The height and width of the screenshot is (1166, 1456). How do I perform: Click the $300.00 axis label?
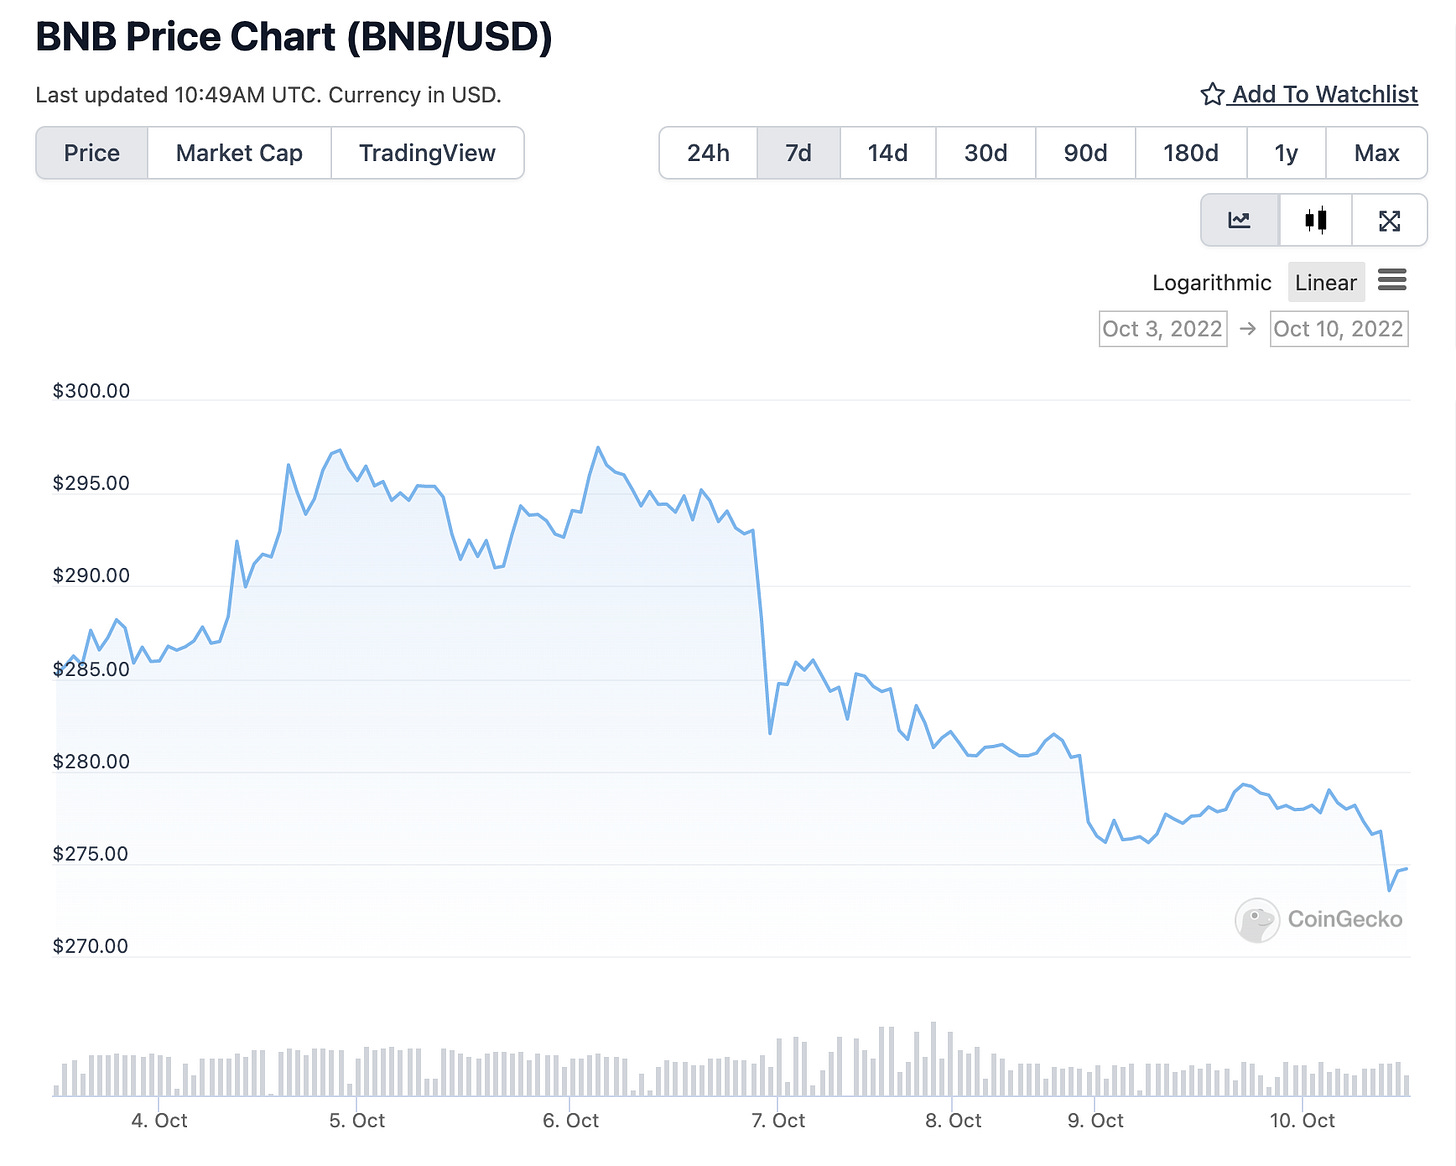coord(91,391)
